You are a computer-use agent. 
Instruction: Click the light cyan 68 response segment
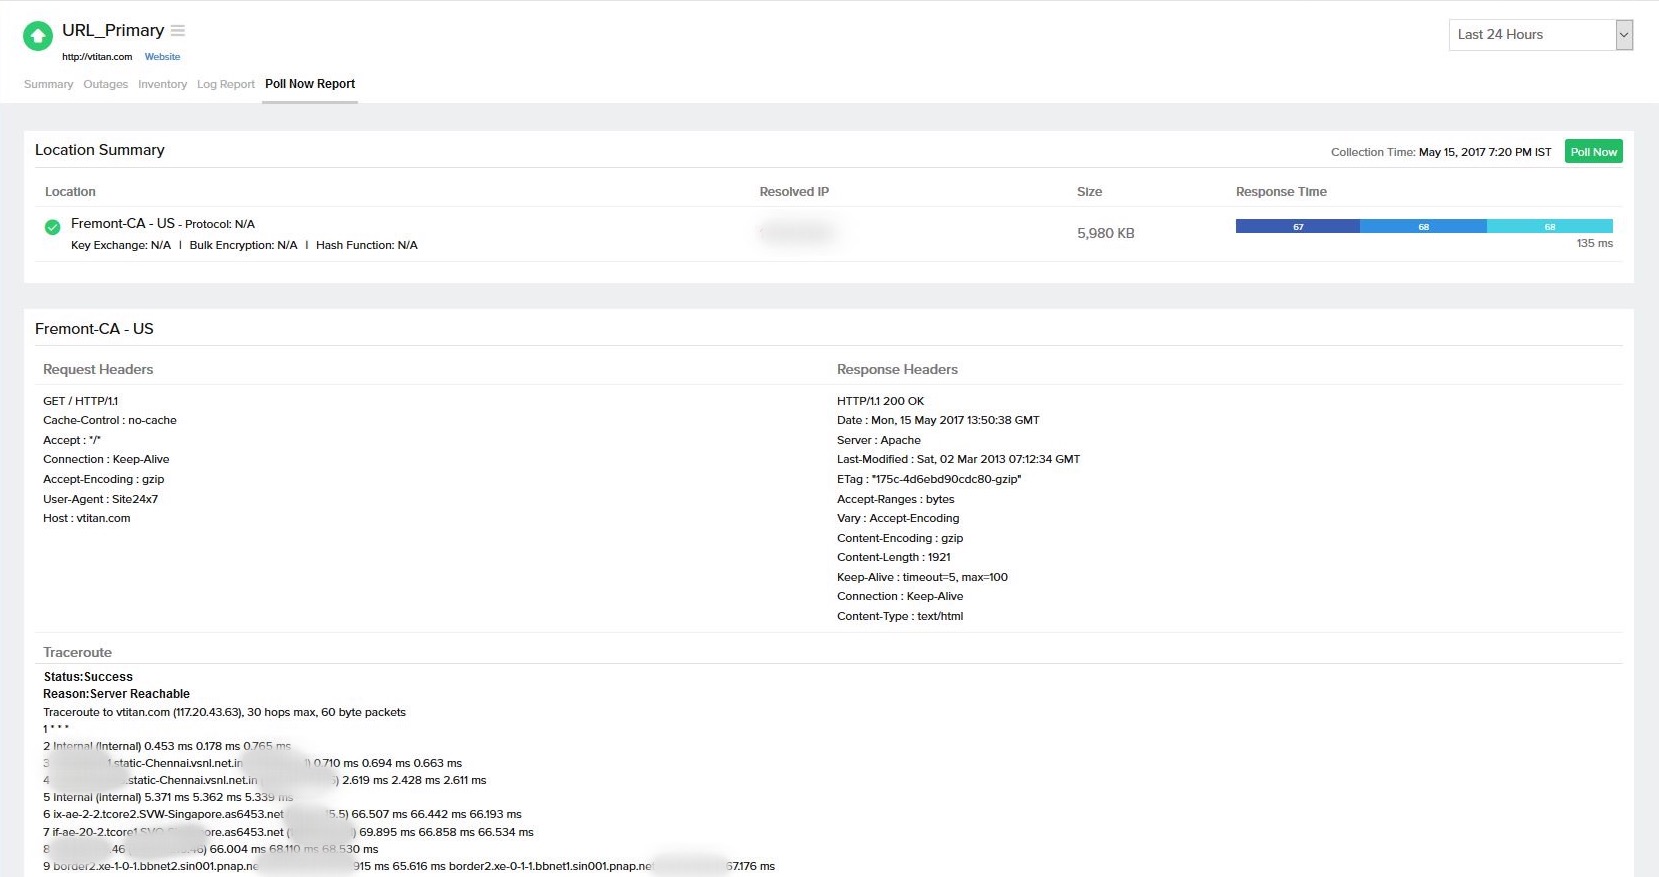(x=1549, y=226)
